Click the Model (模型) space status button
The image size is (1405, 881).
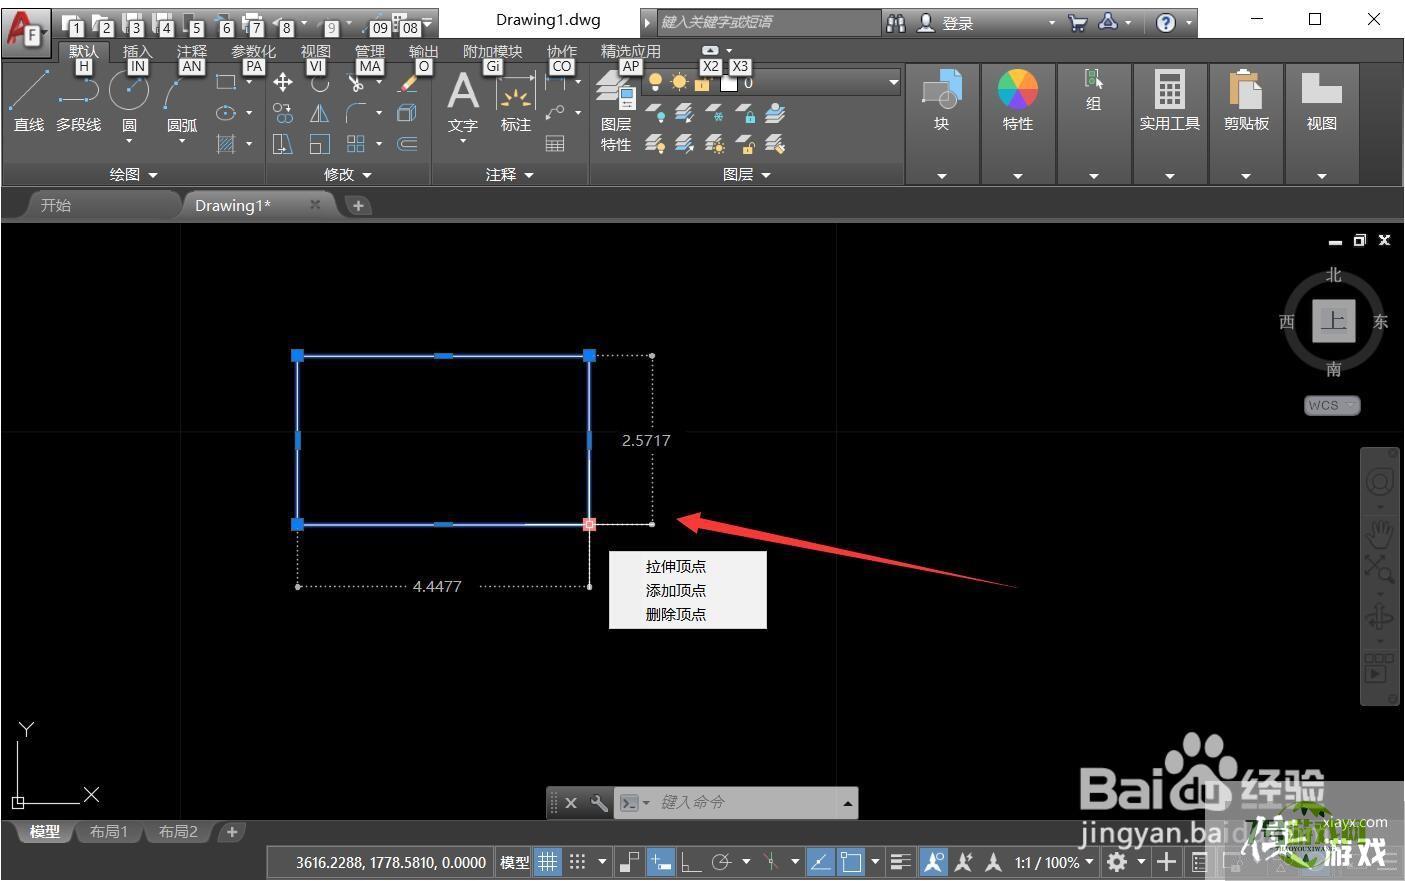(x=514, y=862)
